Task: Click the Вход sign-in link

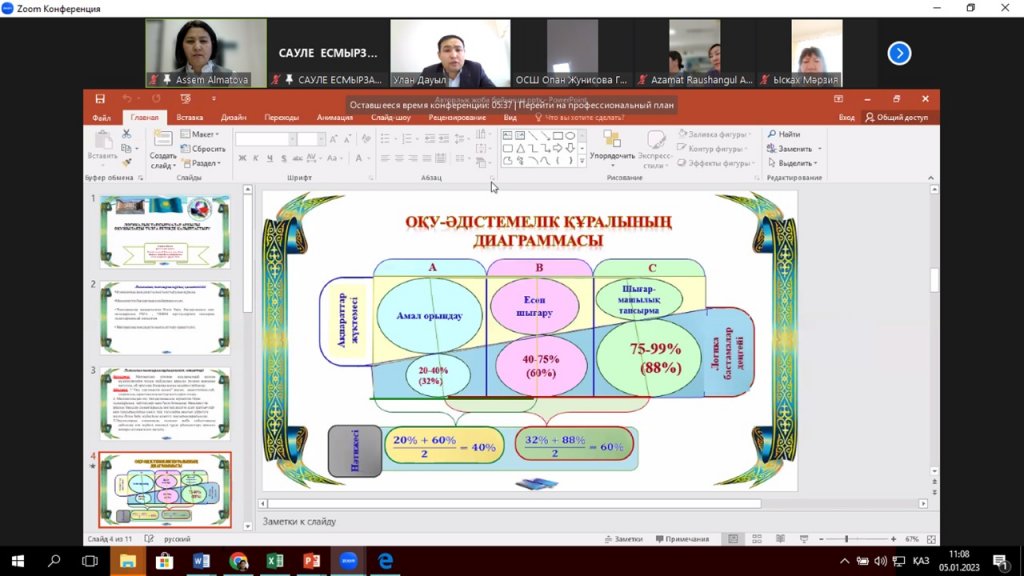Action: (x=846, y=118)
